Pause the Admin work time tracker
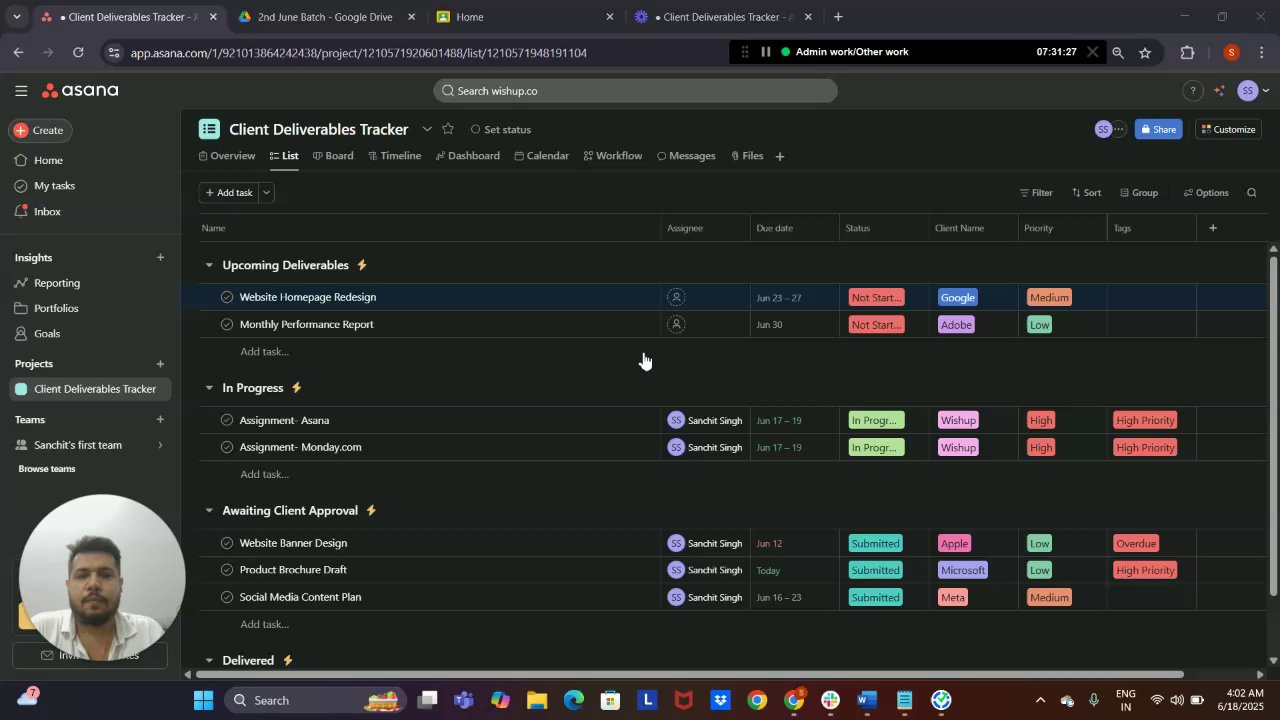This screenshot has width=1280, height=720. (x=766, y=52)
